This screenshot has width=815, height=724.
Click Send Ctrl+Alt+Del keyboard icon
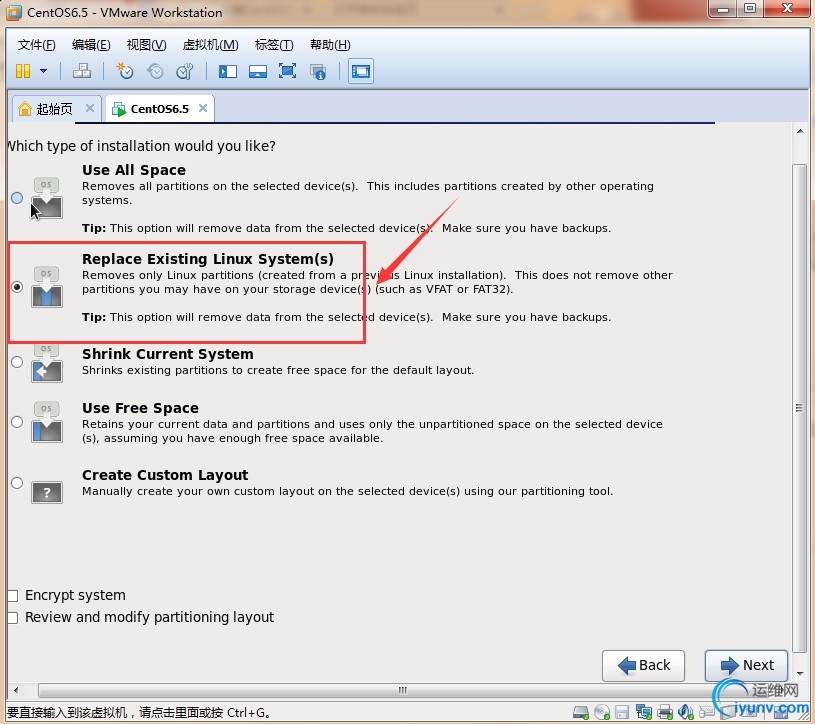82,71
